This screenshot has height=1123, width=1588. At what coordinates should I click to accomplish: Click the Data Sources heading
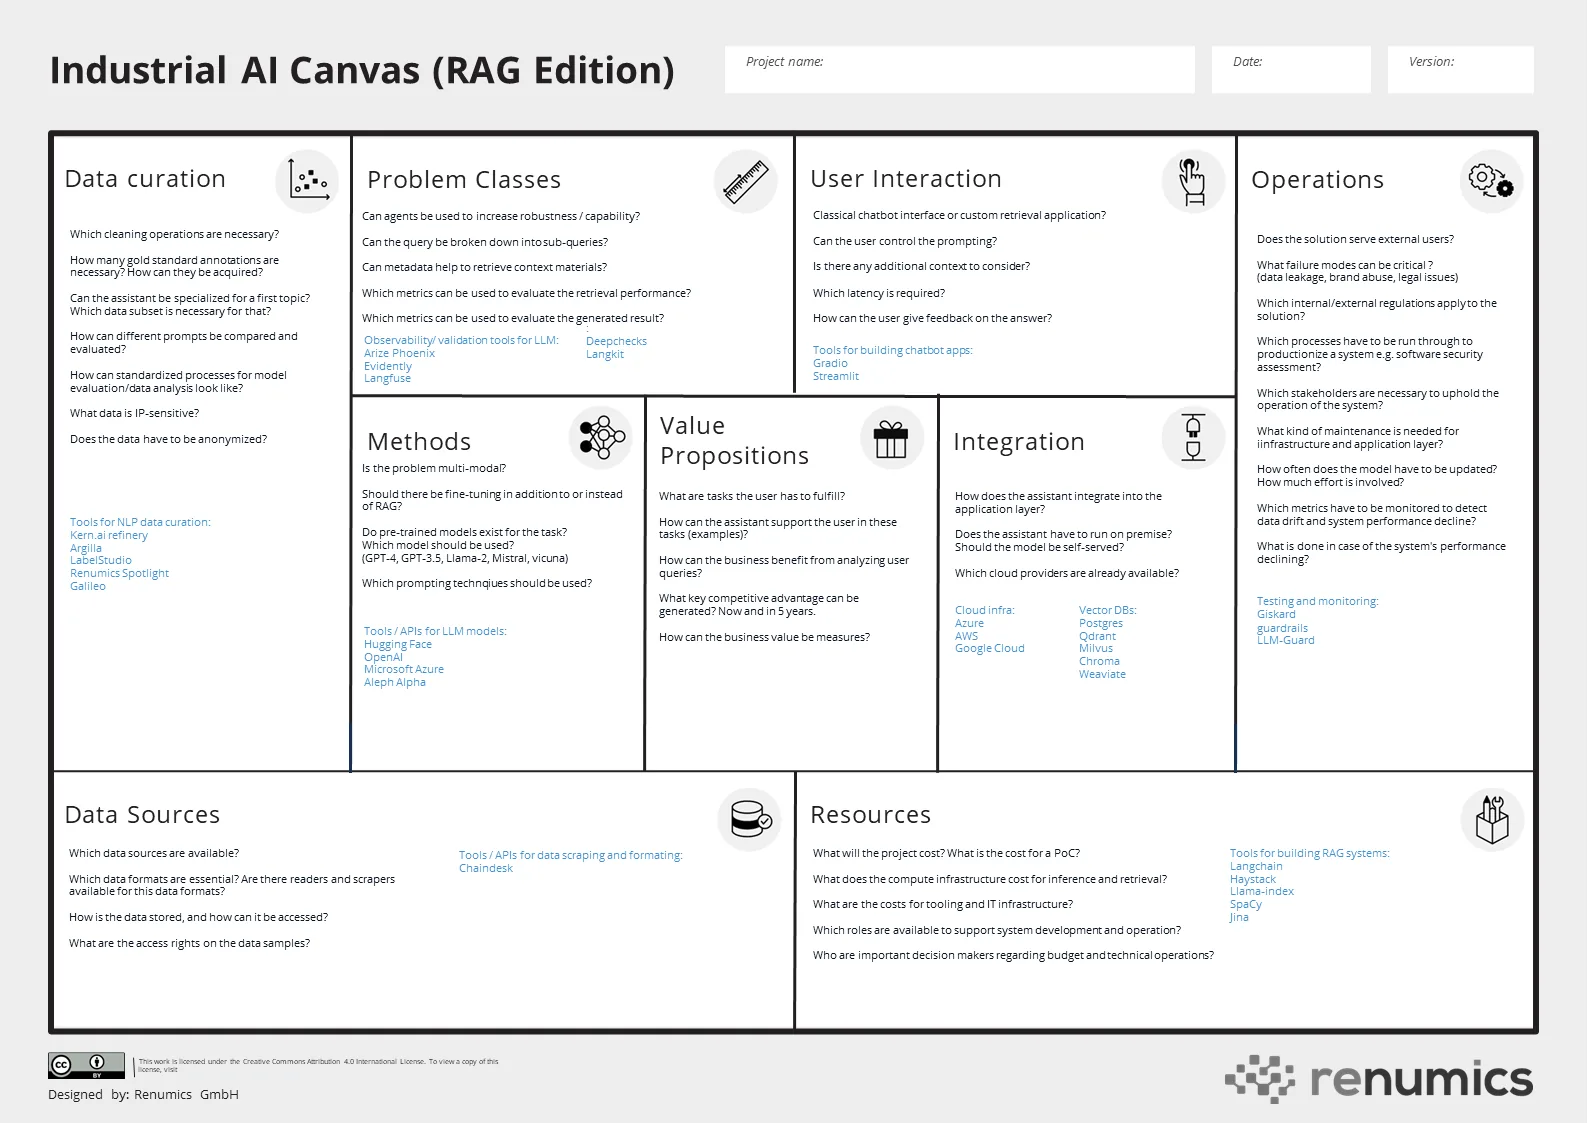[x=142, y=815]
